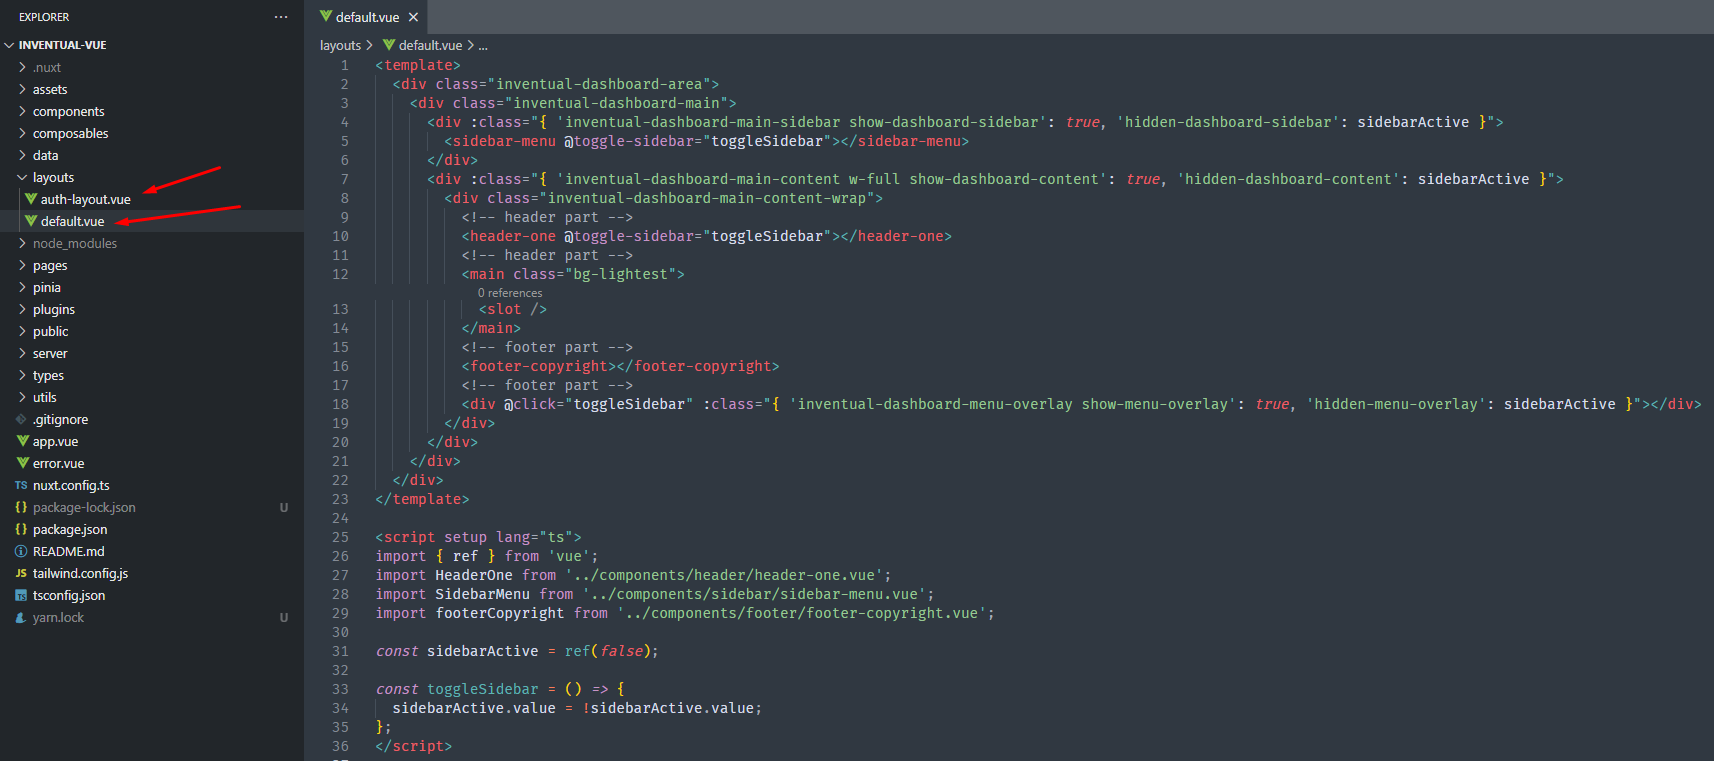Click 'HeaderOne' import on line 27

[x=474, y=575]
